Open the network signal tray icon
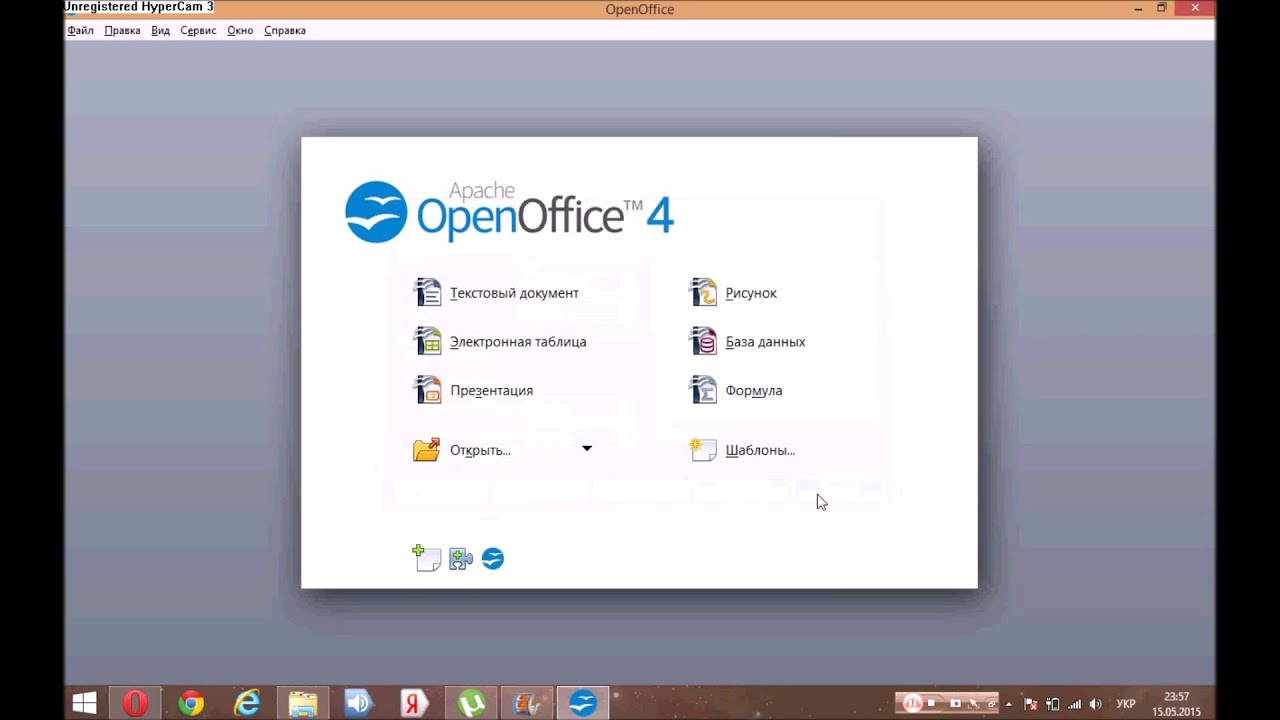Image resolution: width=1280 pixels, height=720 pixels. click(x=1074, y=704)
